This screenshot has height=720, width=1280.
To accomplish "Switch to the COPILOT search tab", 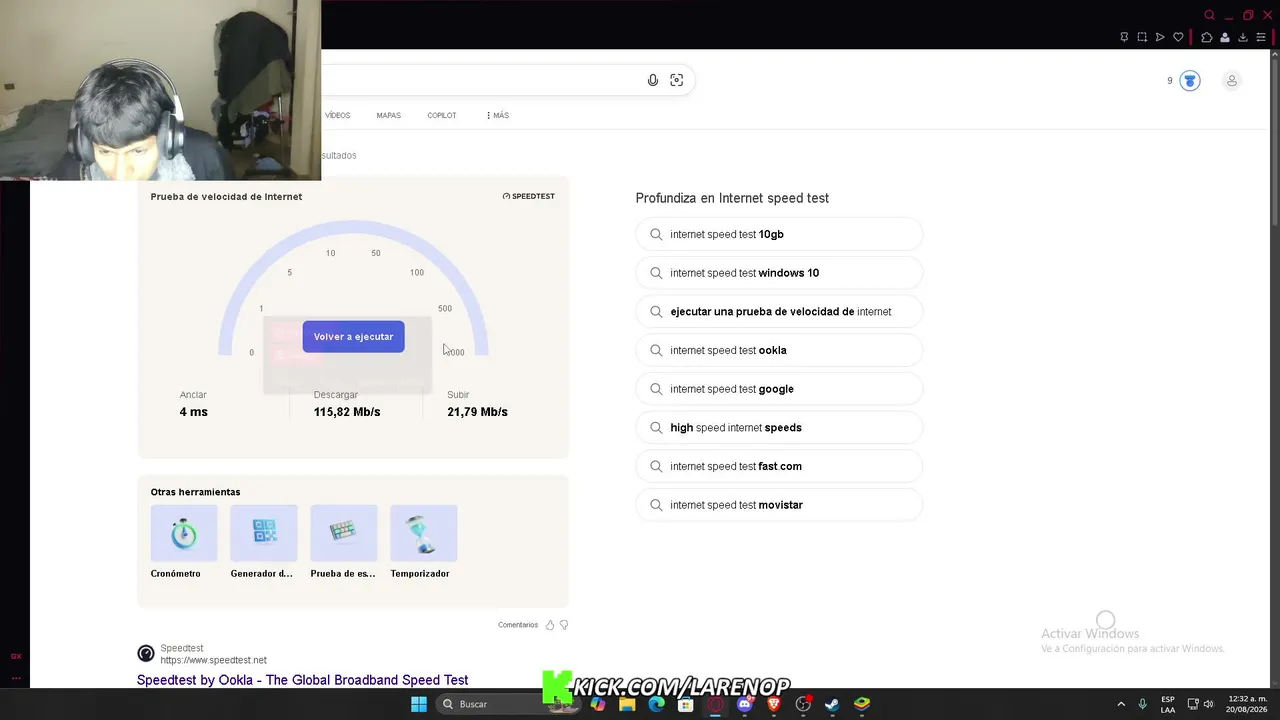I will 442,115.
